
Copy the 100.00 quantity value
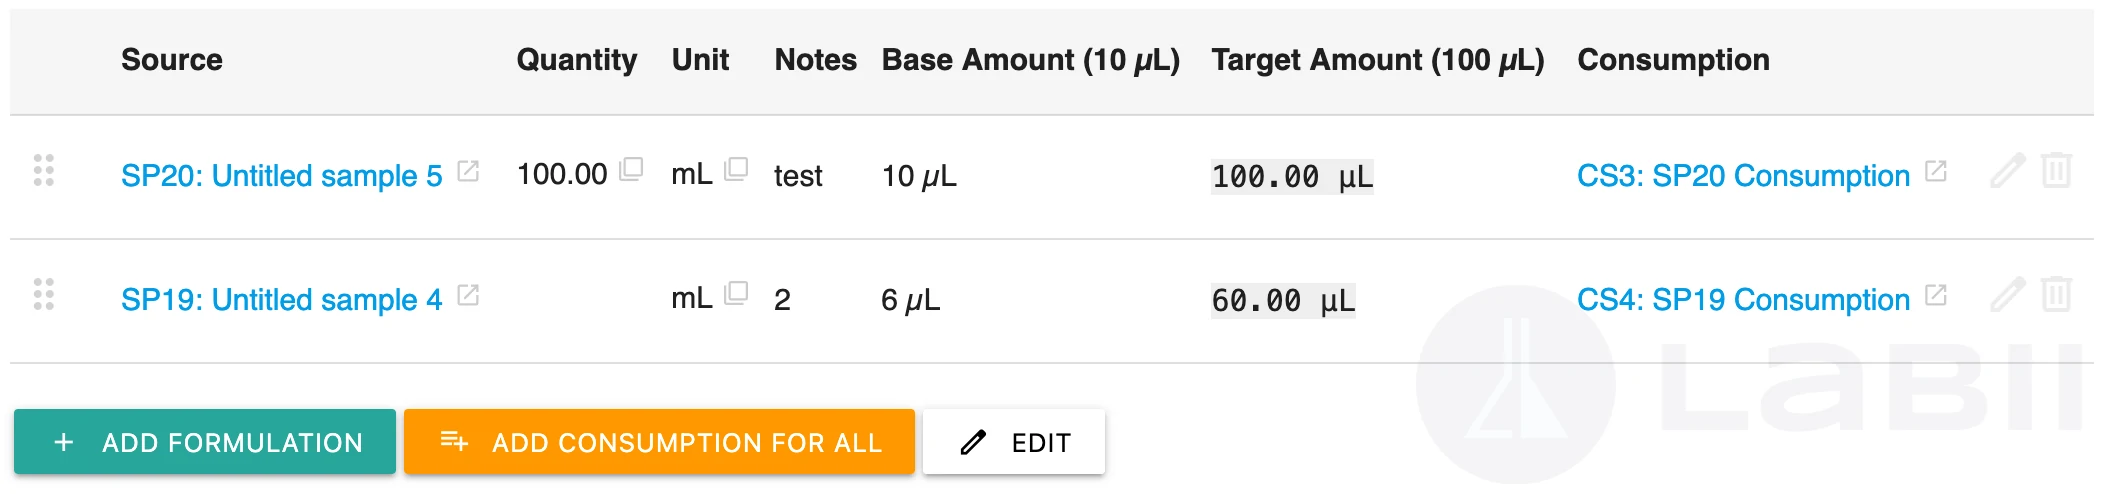(x=631, y=169)
